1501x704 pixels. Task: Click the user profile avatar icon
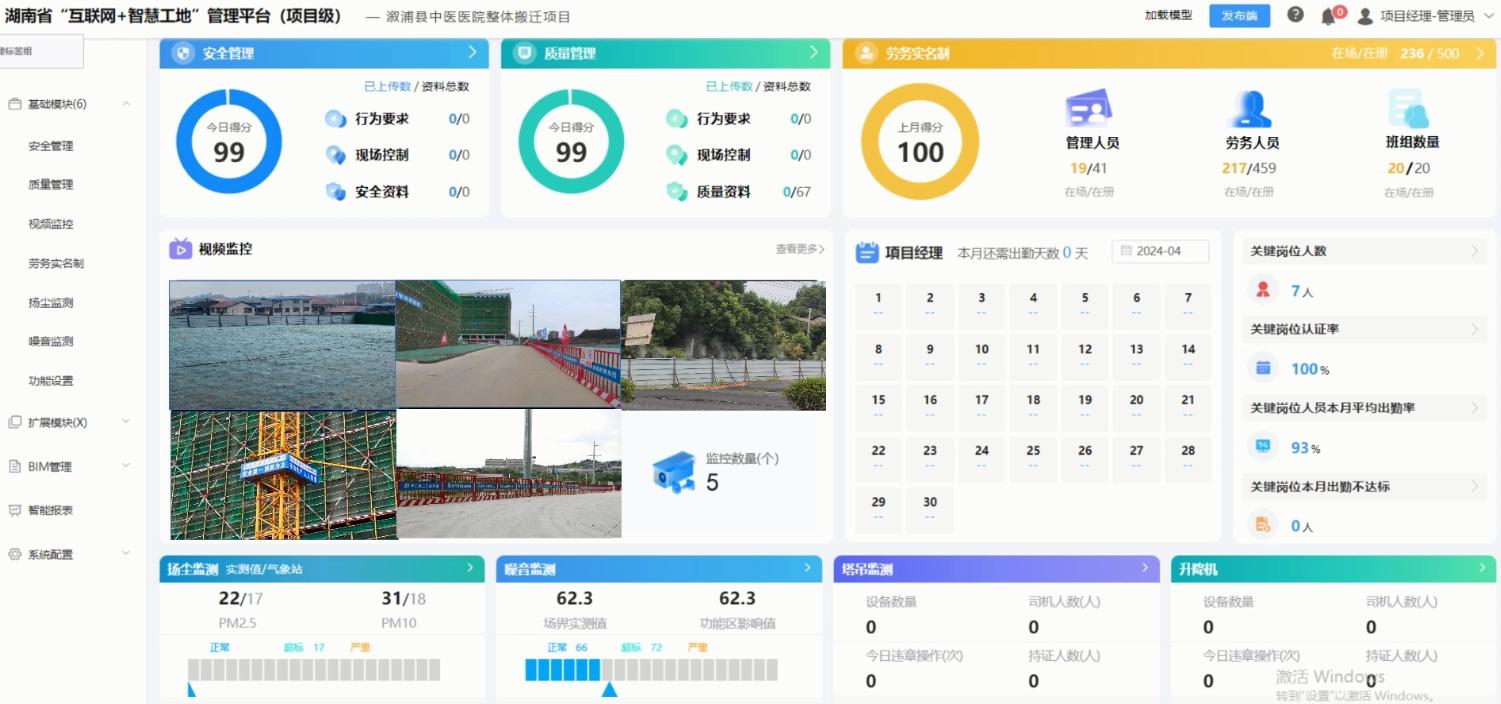(x=1365, y=16)
